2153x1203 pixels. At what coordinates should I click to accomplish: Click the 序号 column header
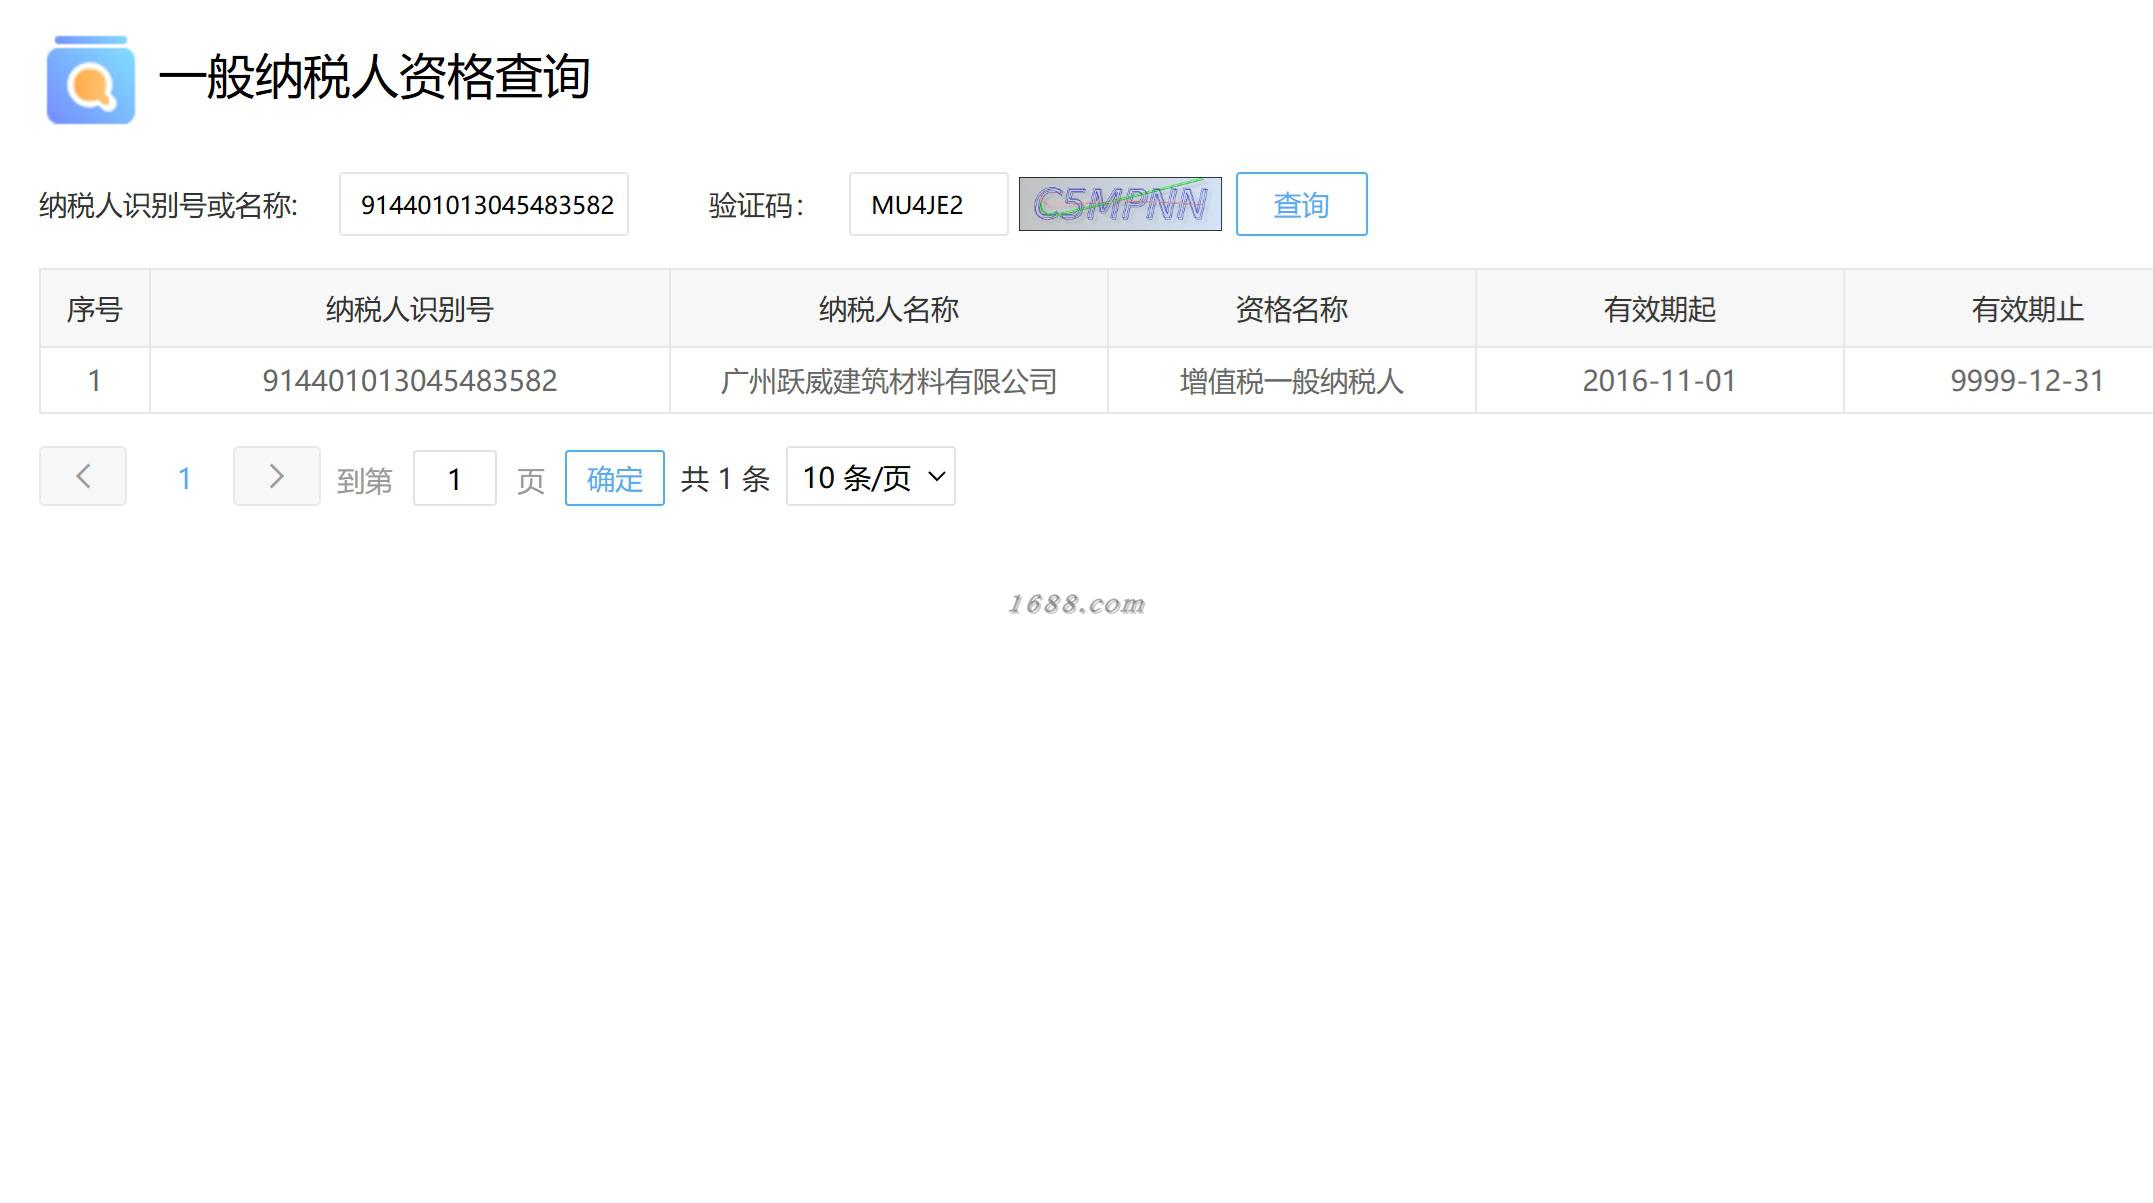pyautogui.click(x=95, y=309)
